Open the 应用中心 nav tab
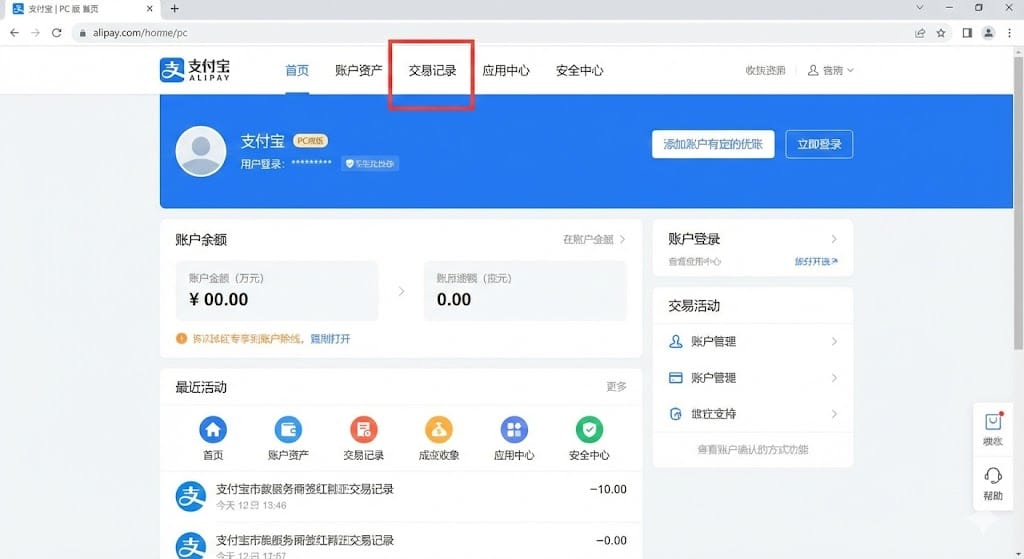1024x559 pixels. click(x=506, y=71)
